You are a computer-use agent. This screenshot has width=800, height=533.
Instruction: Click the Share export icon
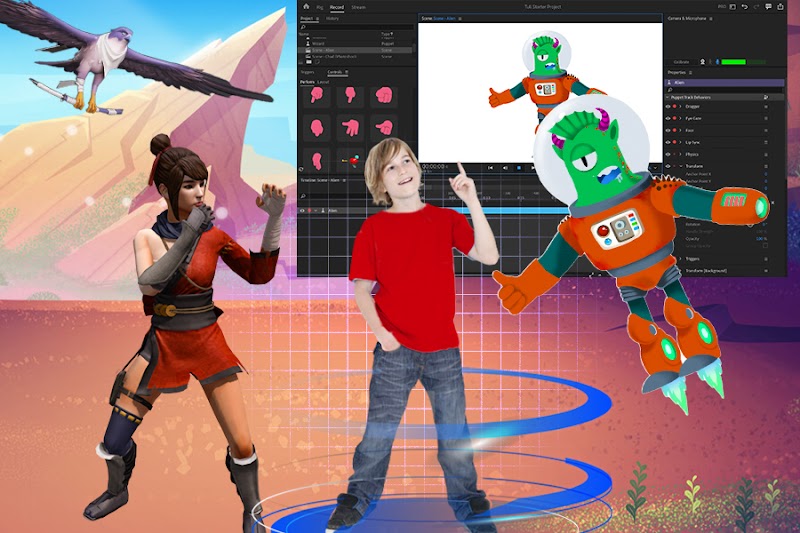coord(780,7)
